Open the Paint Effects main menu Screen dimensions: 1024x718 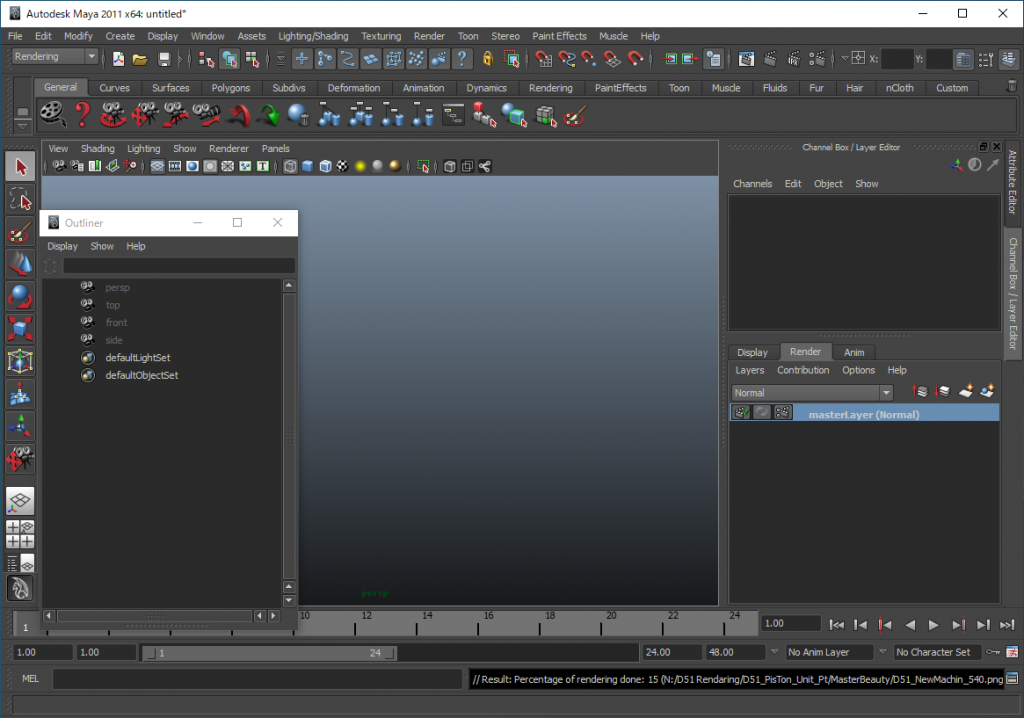[559, 36]
